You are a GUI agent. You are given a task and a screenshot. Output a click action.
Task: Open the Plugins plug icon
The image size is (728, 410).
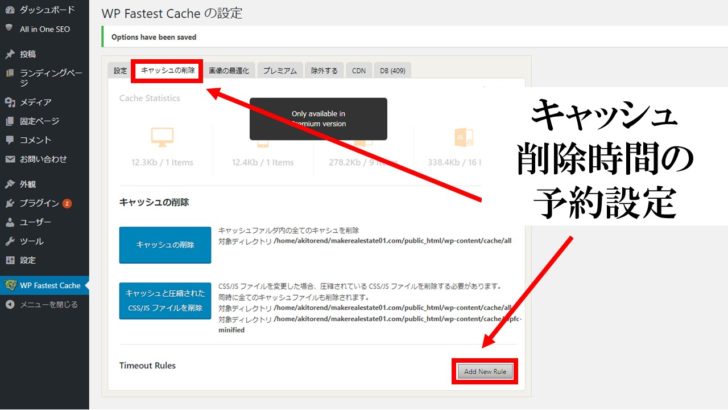coord(10,203)
